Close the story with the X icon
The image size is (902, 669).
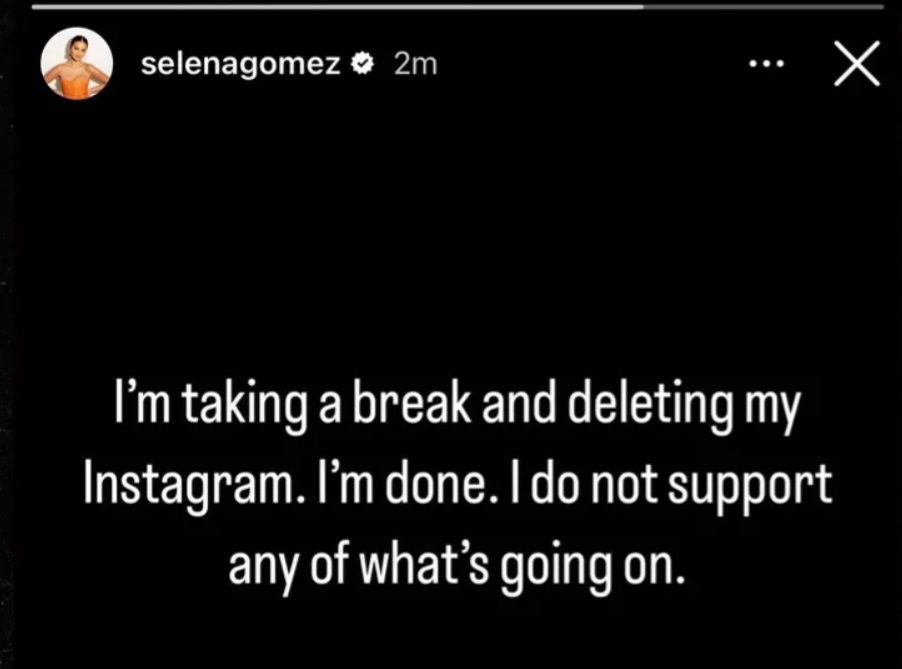pos(857,63)
